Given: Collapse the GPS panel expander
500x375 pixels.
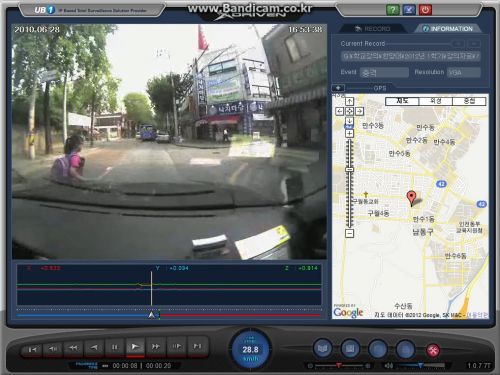Looking at the screenshot, I should coord(338,88).
